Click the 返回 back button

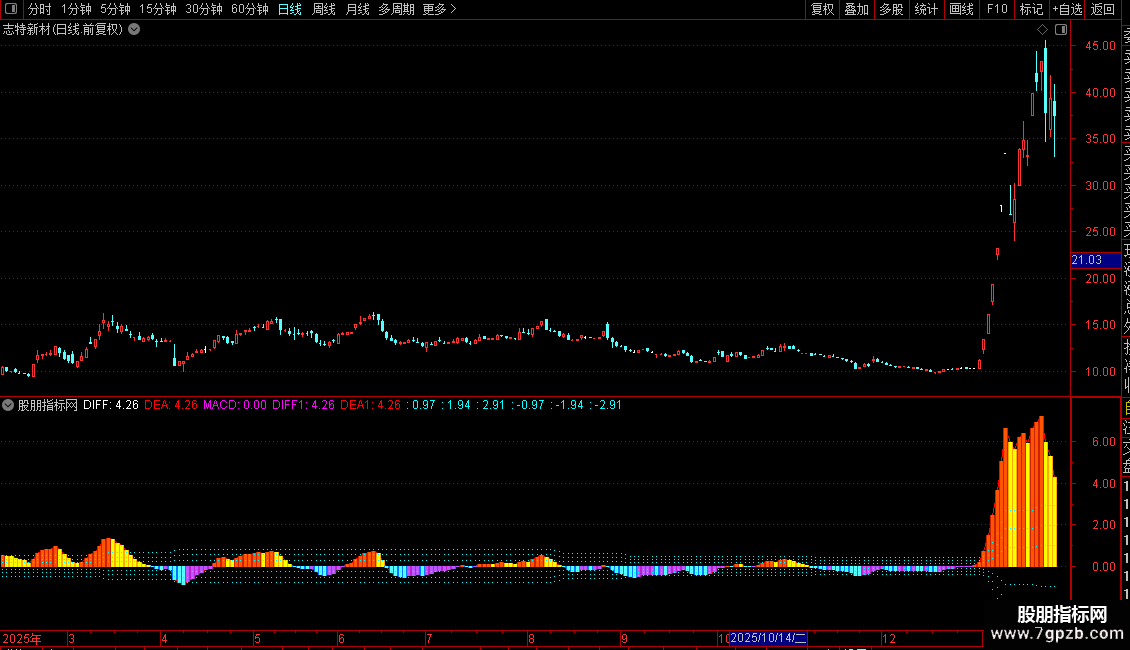1103,9
